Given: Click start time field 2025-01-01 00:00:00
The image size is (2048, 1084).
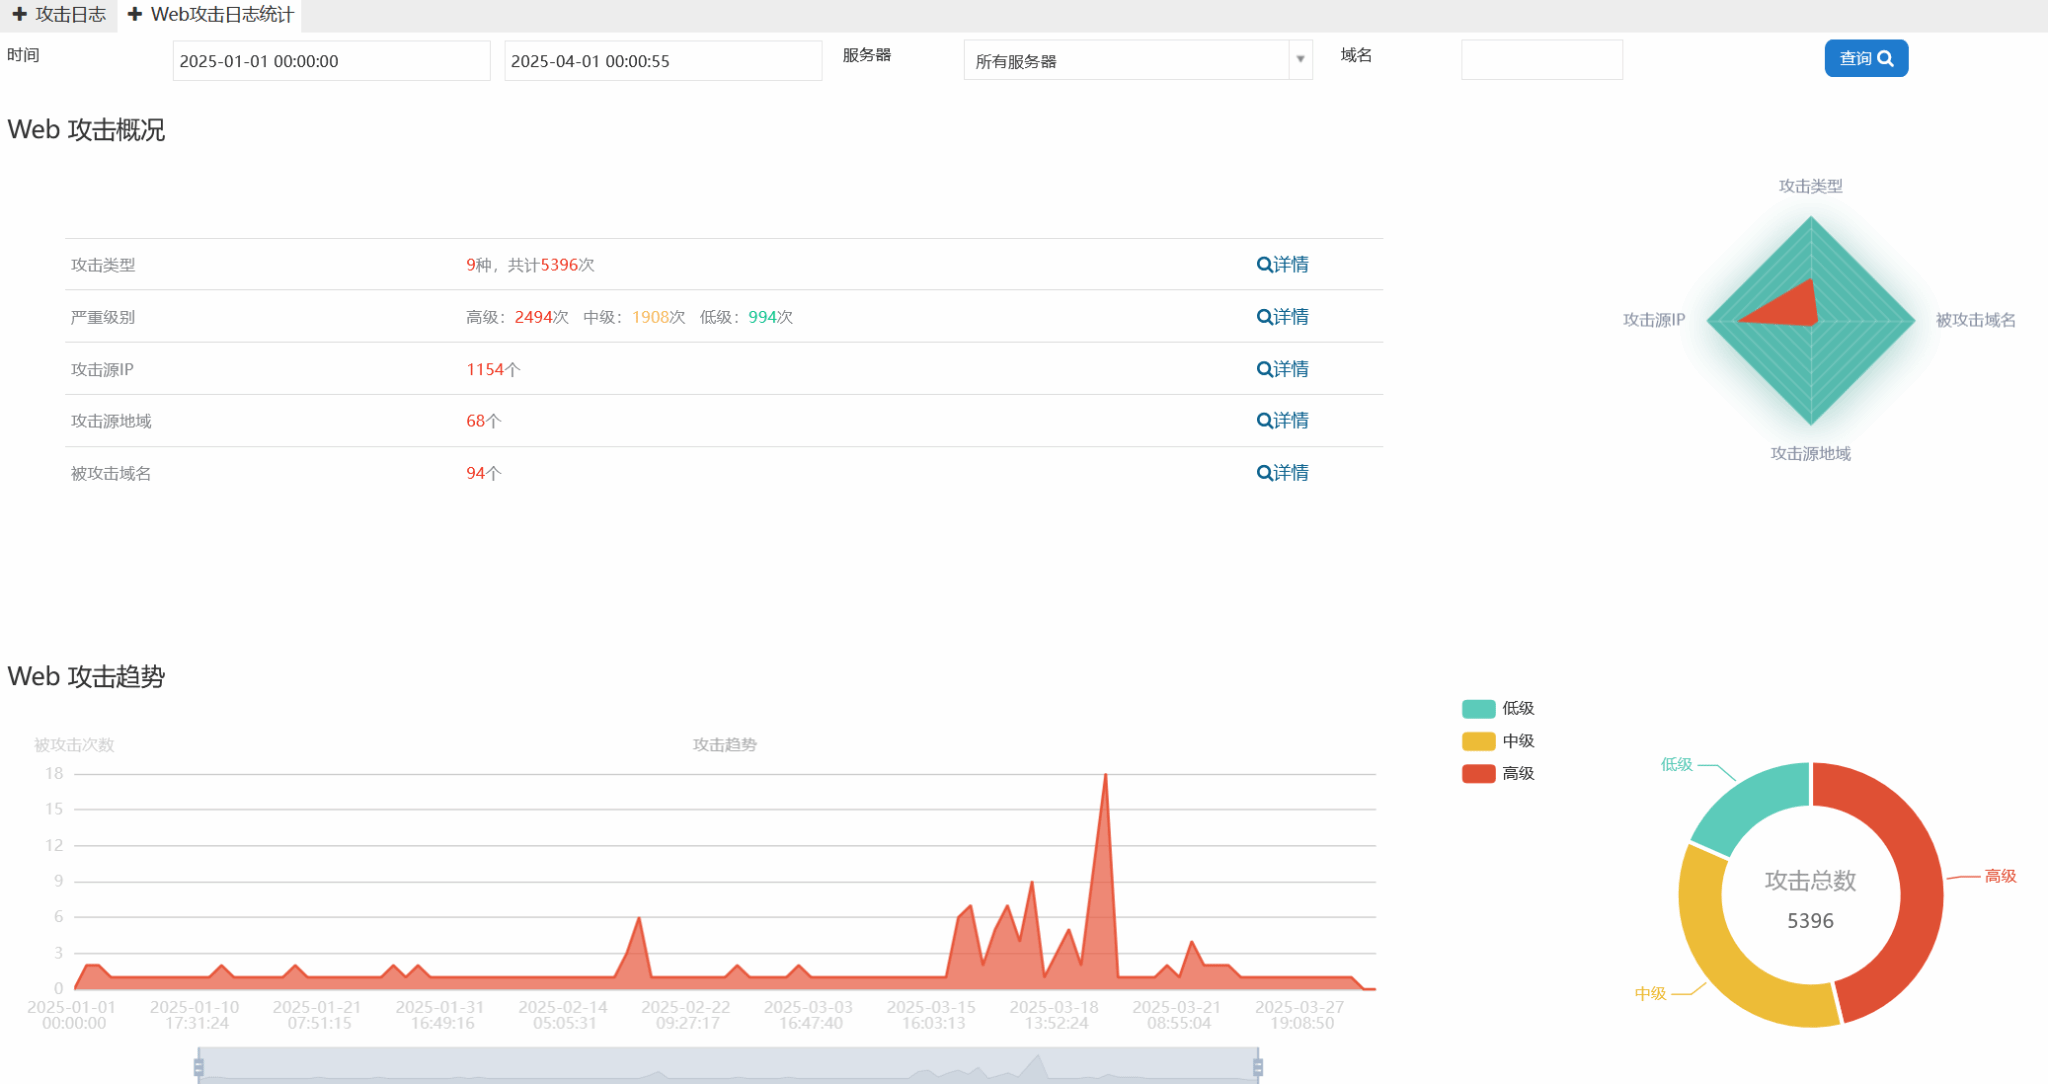Looking at the screenshot, I should click(330, 61).
